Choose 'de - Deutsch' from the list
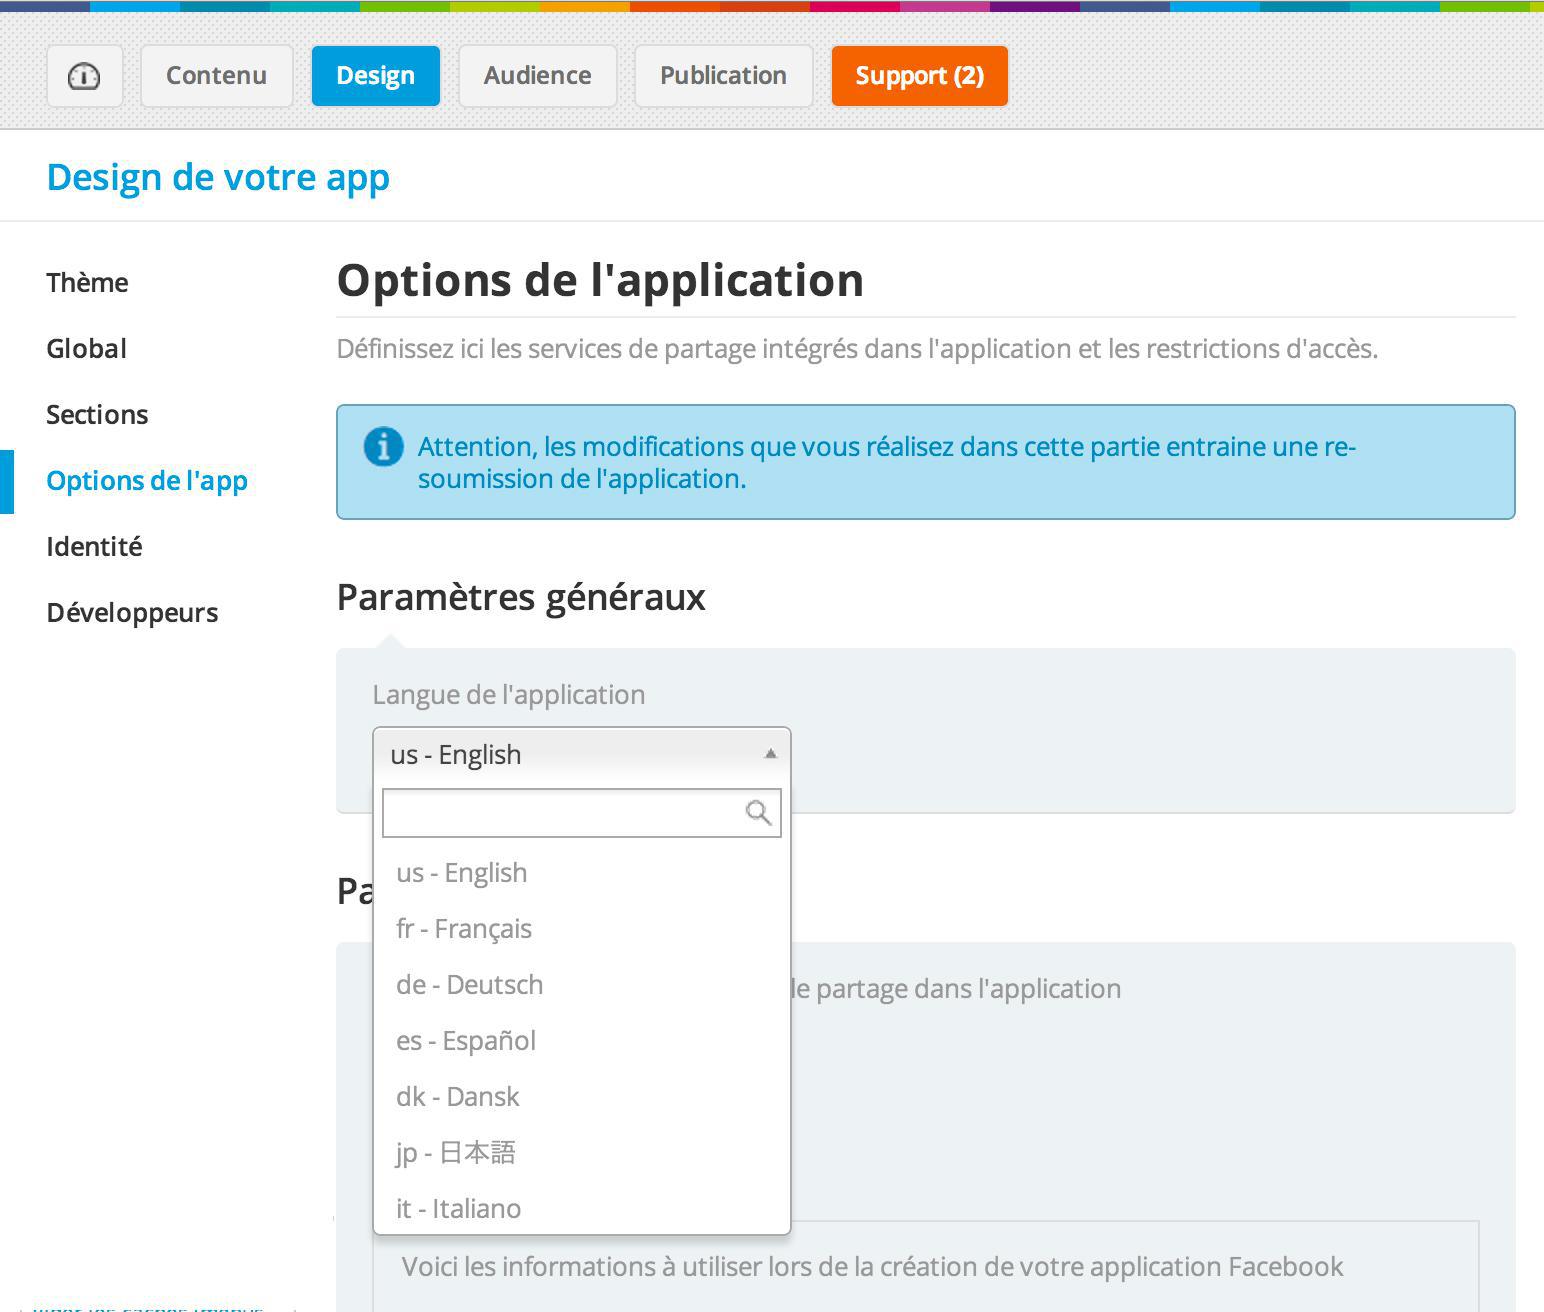This screenshot has height=1312, width=1544. tap(469, 985)
